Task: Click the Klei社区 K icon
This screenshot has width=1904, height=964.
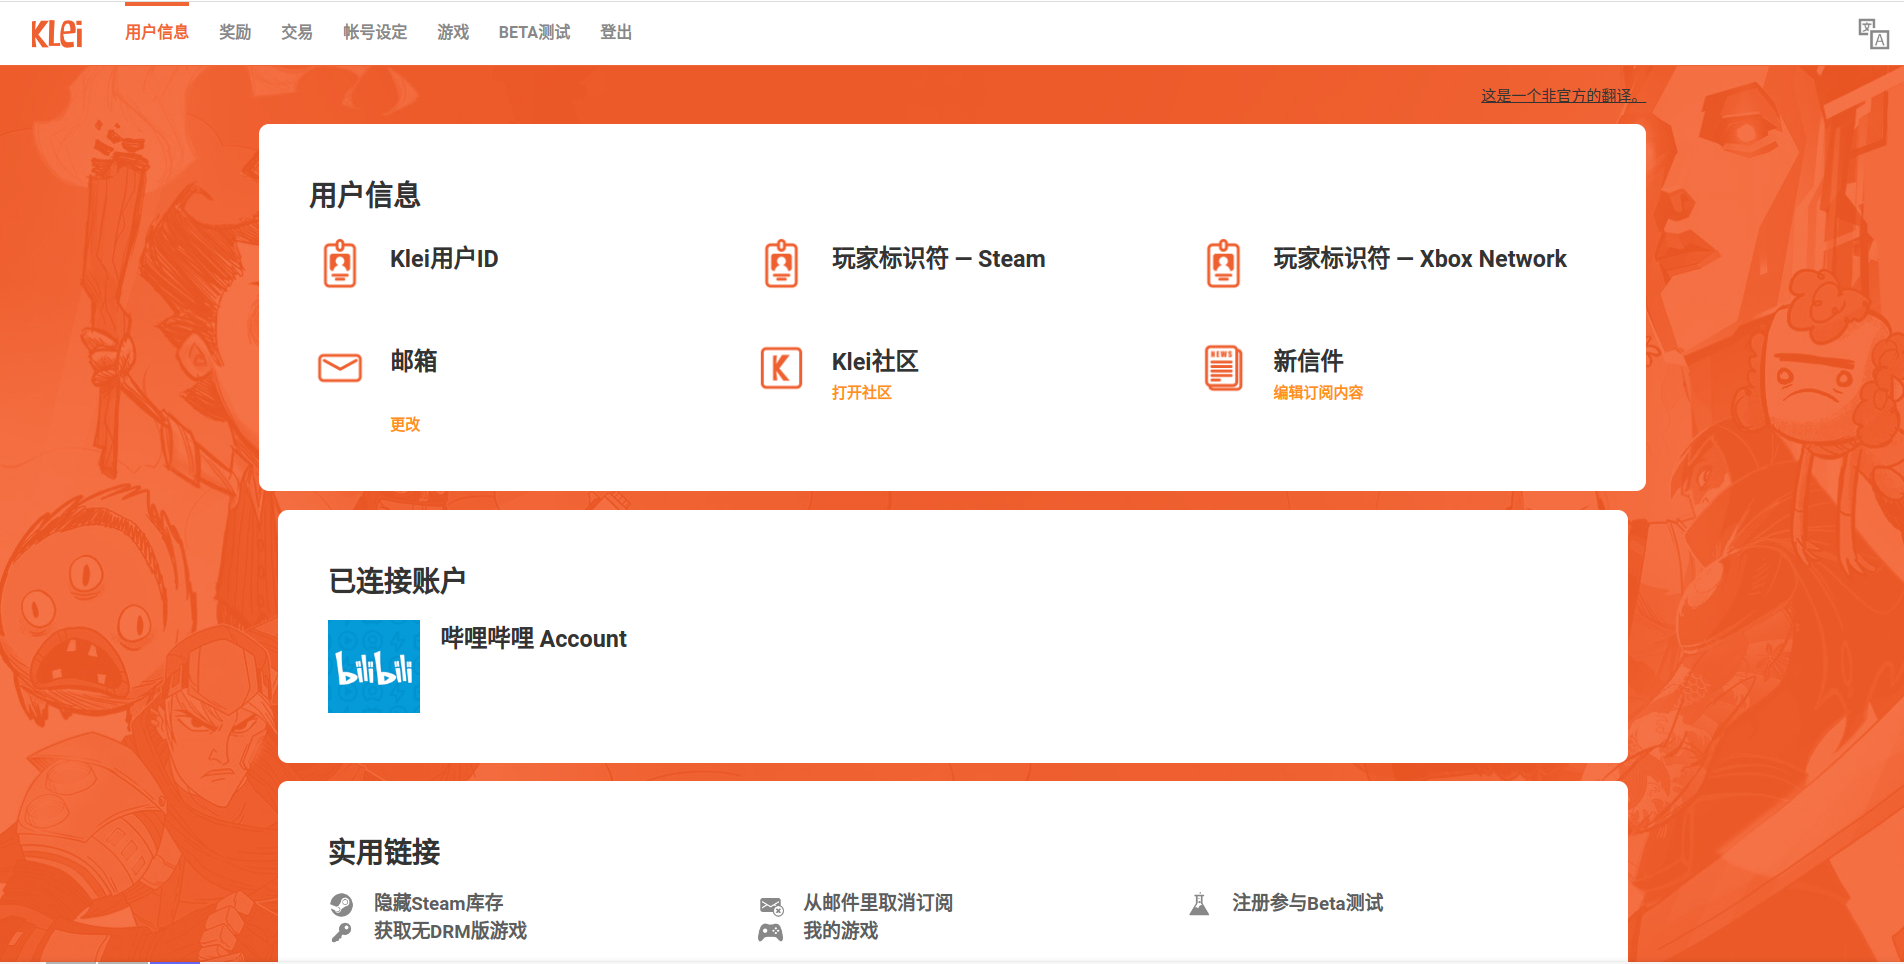Action: click(x=781, y=368)
